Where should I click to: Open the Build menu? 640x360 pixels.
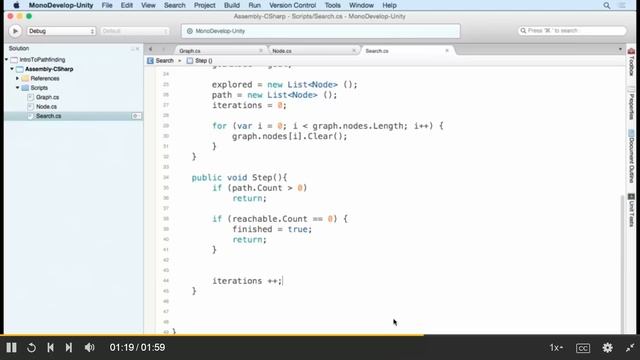232,5
